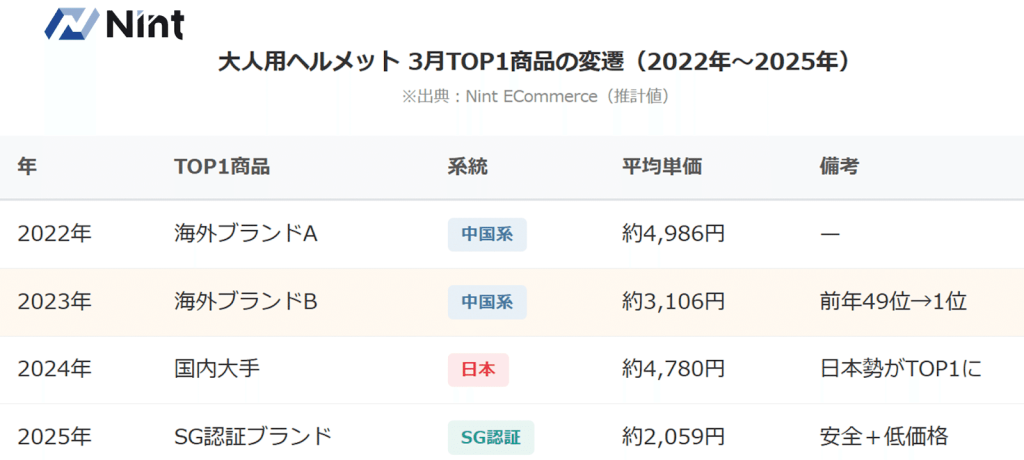
Task: Click the 中国系 badge in 2023年 row
Action: pos(487,302)
